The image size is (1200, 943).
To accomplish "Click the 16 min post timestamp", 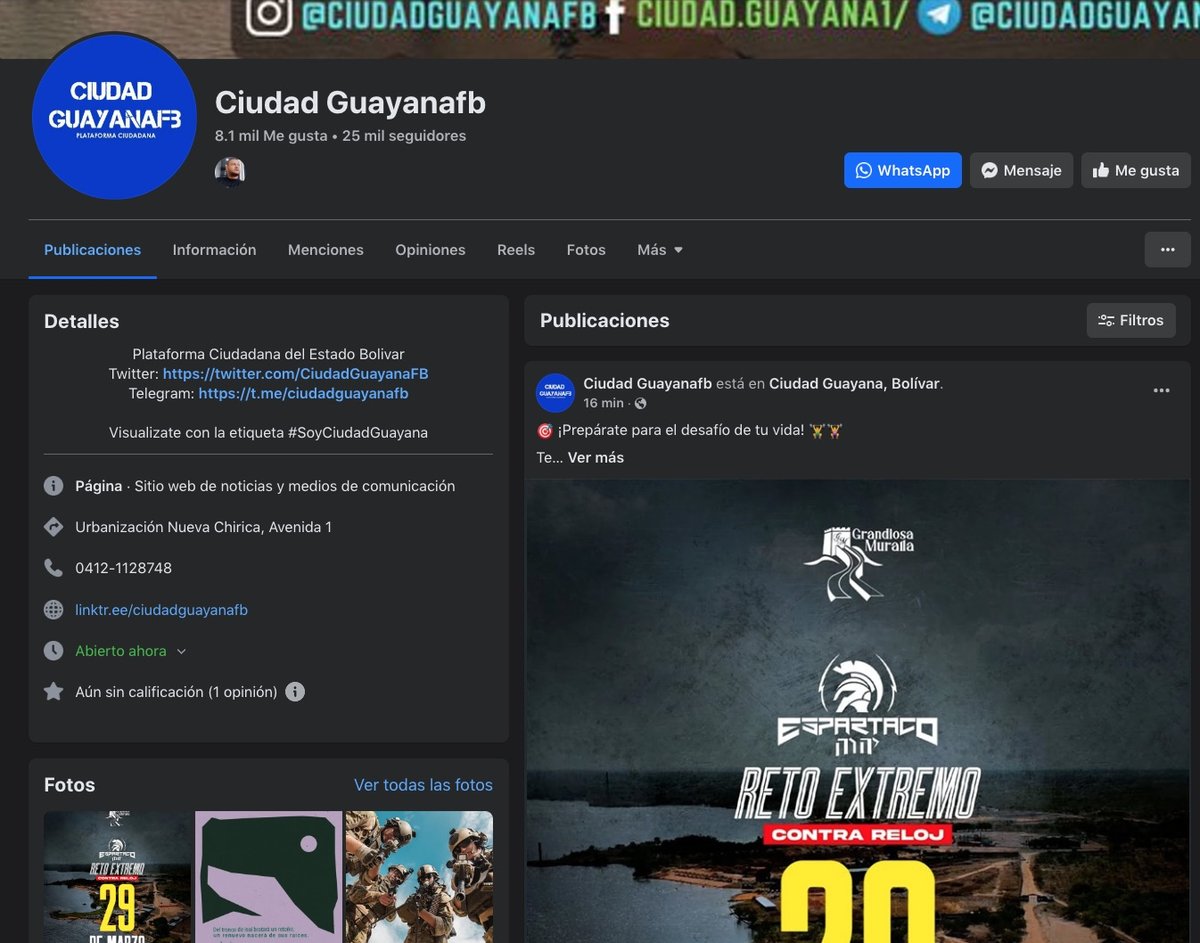I will click(x=603, y=403).
